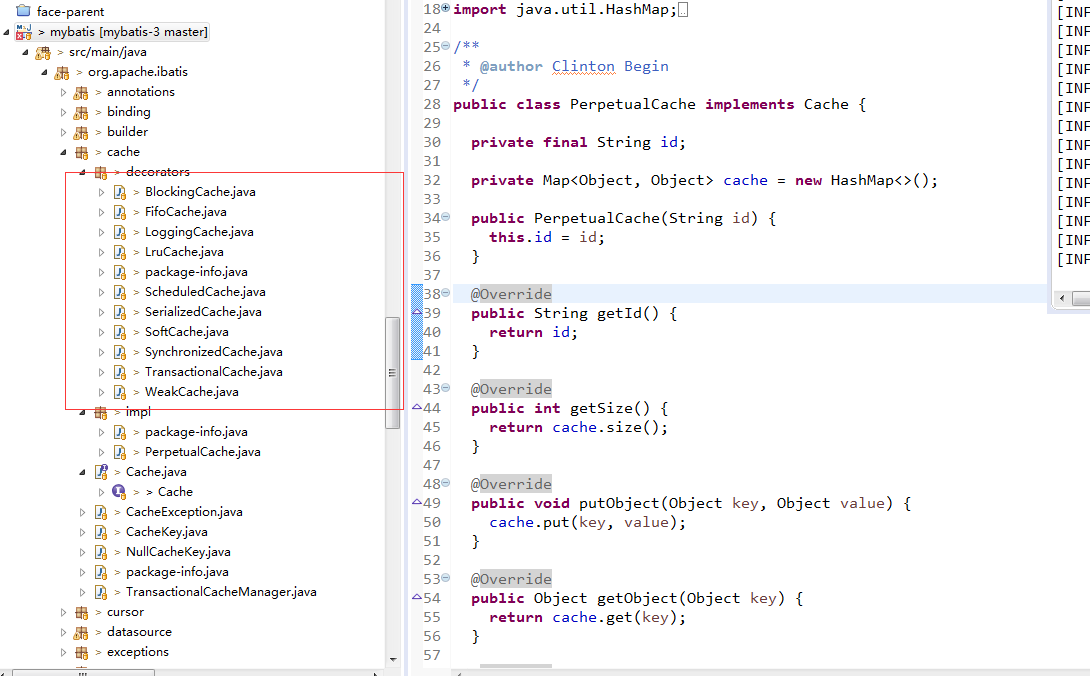Image resolution: width=1090 pixels, height=676 pixels.
Task: Collapse the PerpetualCache constructor at line 34
Action: 446,217
